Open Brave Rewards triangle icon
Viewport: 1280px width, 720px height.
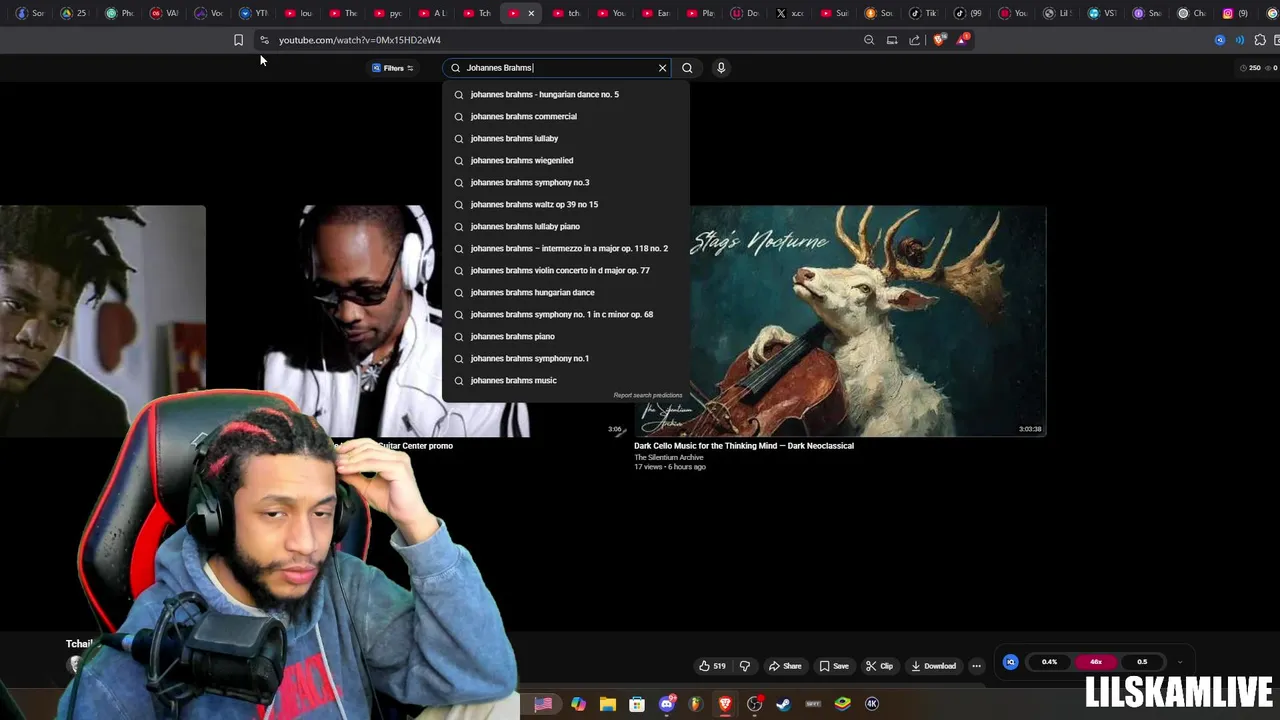coord(962,40)
